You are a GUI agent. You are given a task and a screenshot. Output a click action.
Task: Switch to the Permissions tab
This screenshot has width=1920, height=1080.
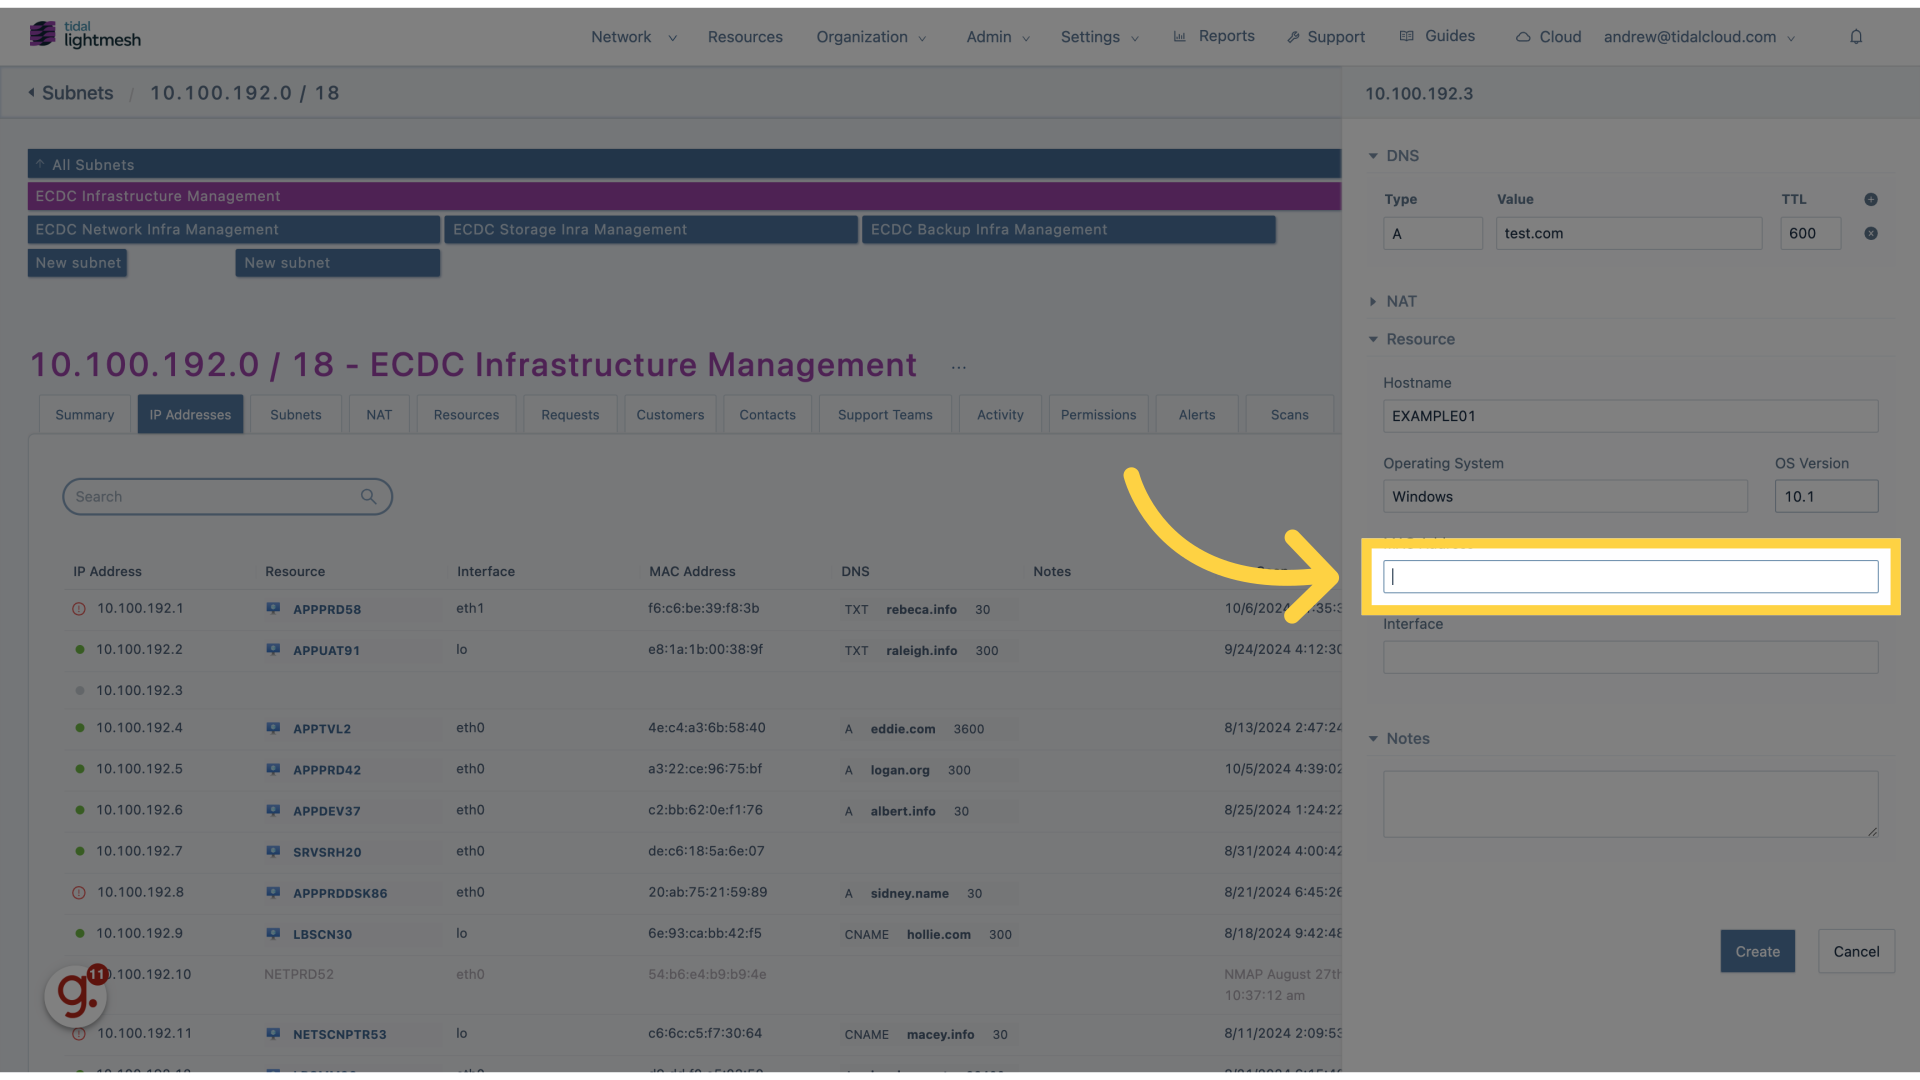pyautogui.click(x=1098, y=414)
